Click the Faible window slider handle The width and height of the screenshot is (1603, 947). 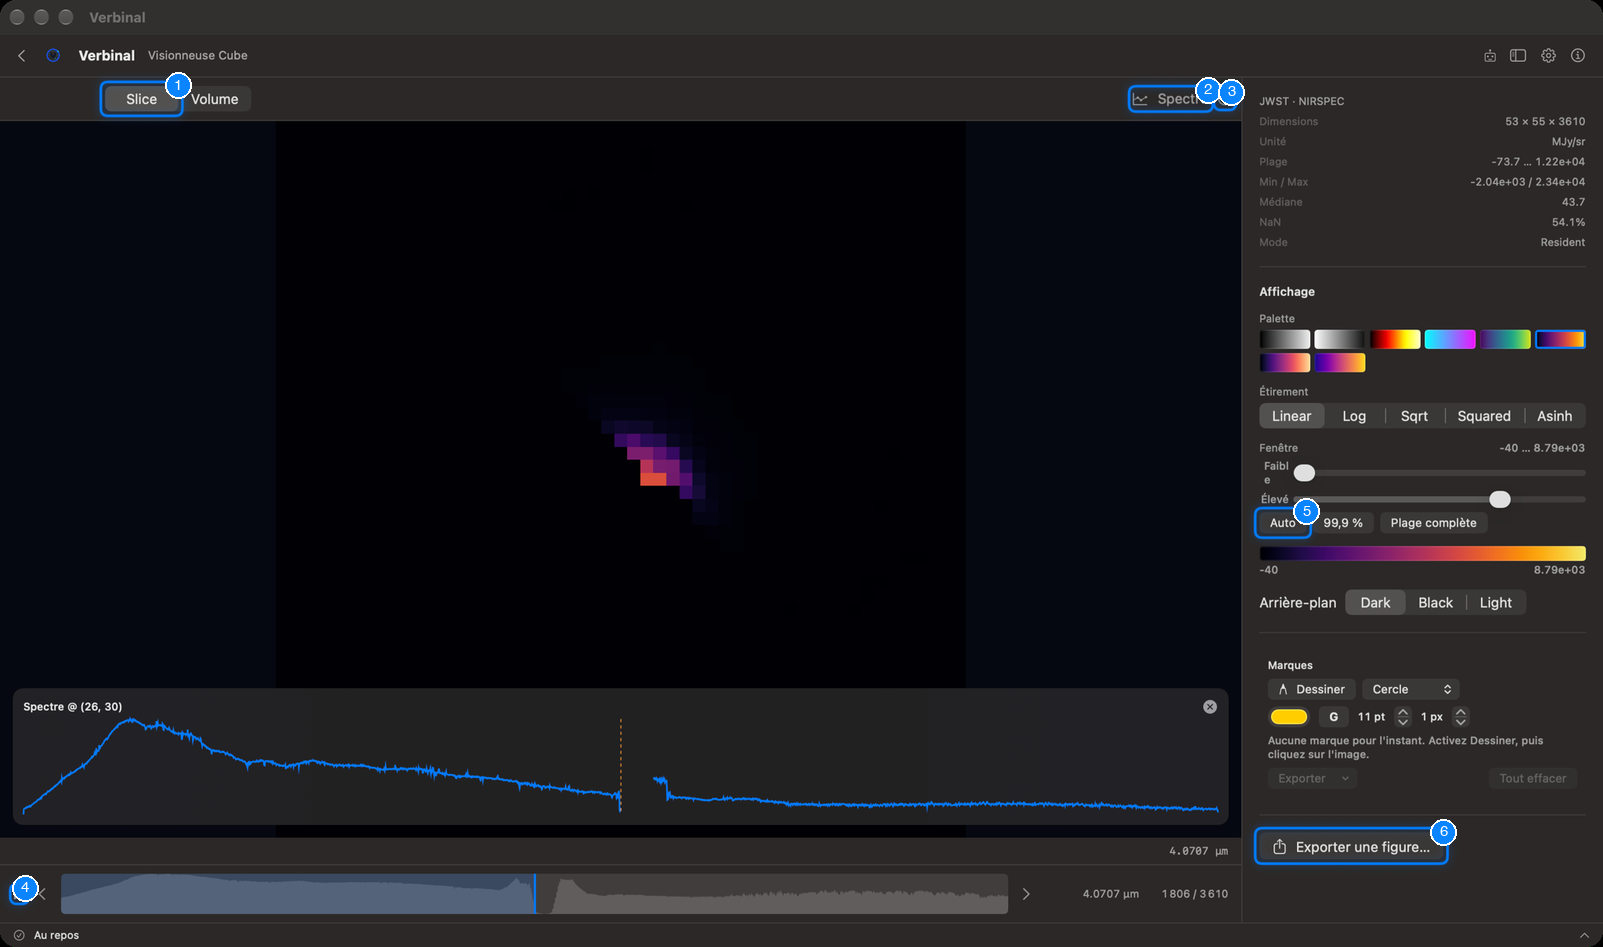(1304, 473)
